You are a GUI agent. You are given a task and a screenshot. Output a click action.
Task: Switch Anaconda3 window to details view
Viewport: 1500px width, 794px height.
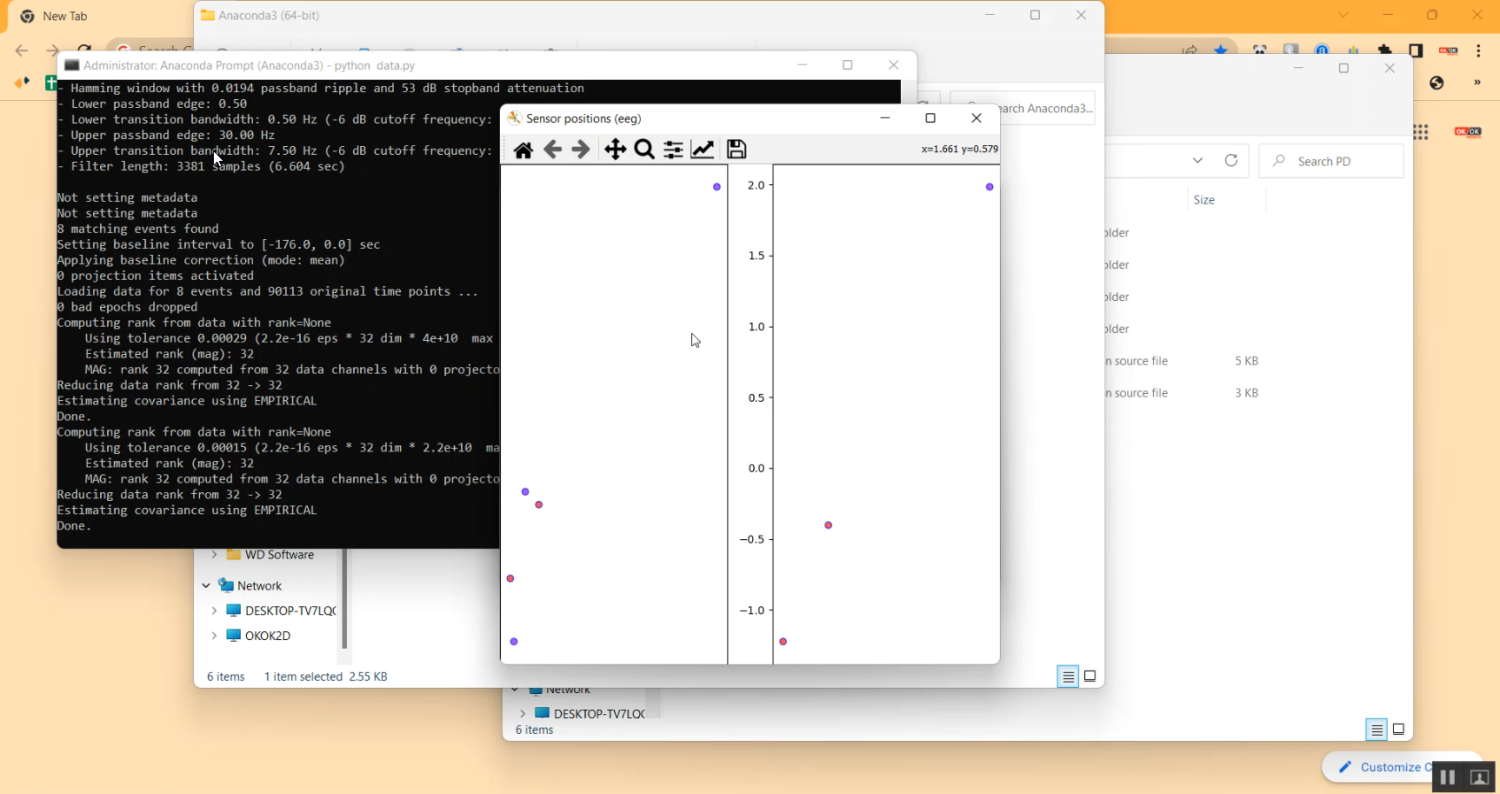[1068, 677]
